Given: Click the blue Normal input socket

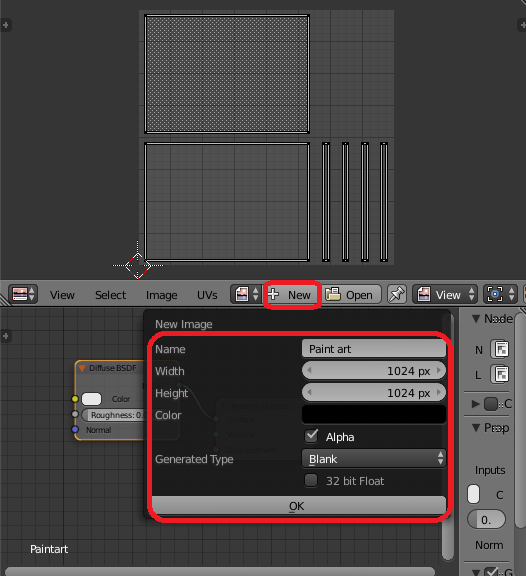Looking at the screenshot, I should pyautogui.click(x=75, y=429).
